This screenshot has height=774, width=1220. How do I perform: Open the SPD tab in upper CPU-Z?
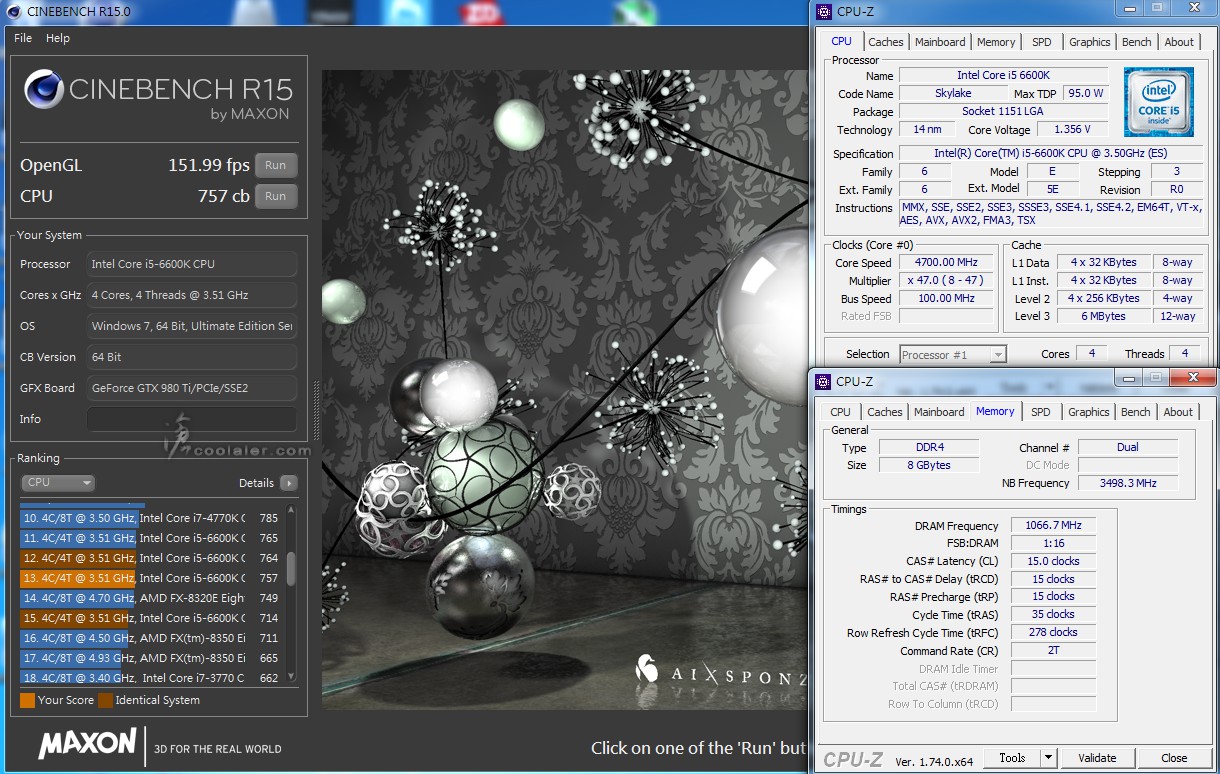point(1042,42)
